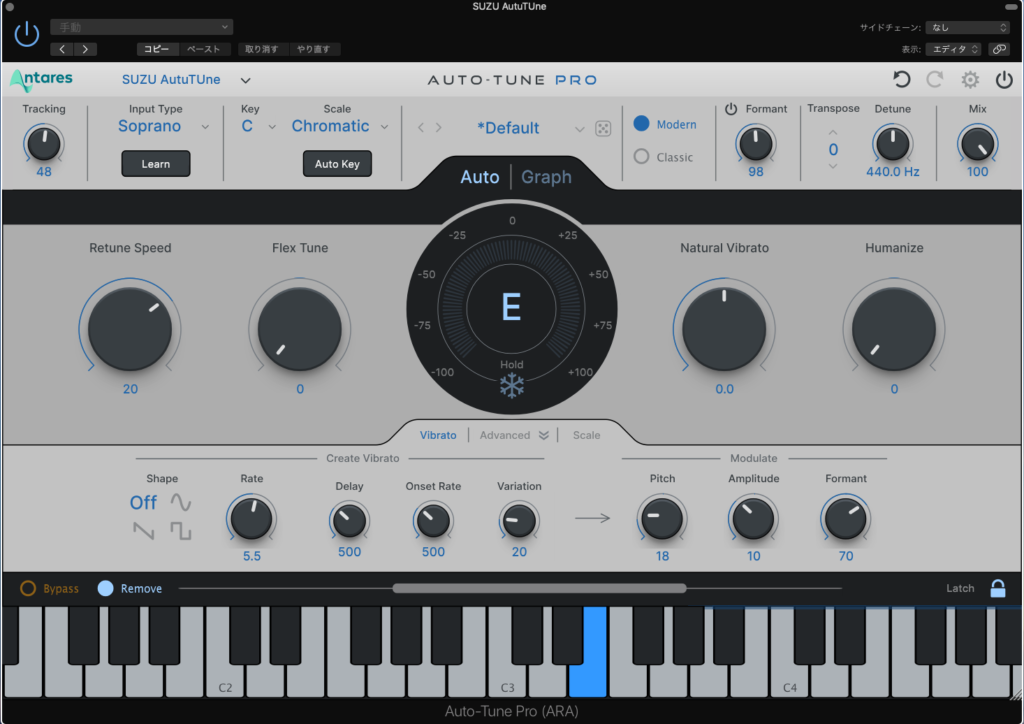This screenshot has height=724, width=1024.
Task: Select the Modern mode radio button
Action: (x=642, y=124)
